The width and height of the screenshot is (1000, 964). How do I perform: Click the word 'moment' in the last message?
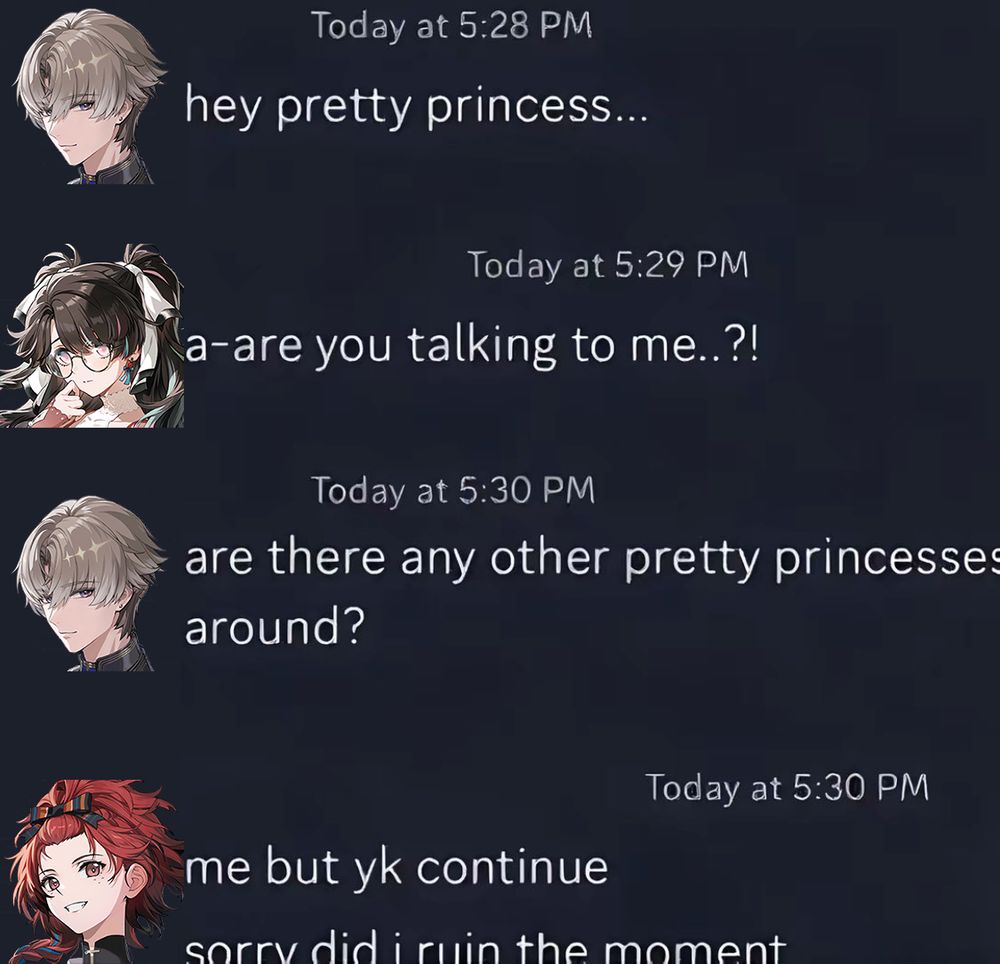coord(695,949)
